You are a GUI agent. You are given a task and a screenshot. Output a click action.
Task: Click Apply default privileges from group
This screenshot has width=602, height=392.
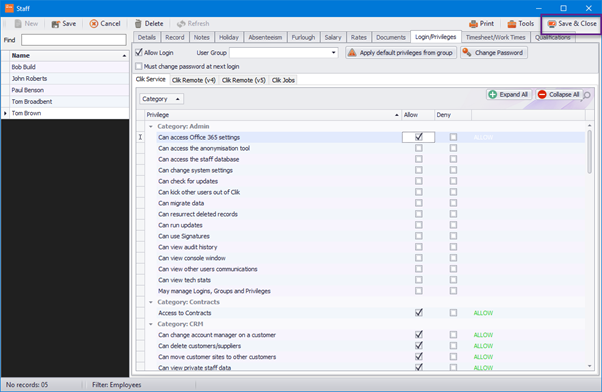[x=400, y=53]
